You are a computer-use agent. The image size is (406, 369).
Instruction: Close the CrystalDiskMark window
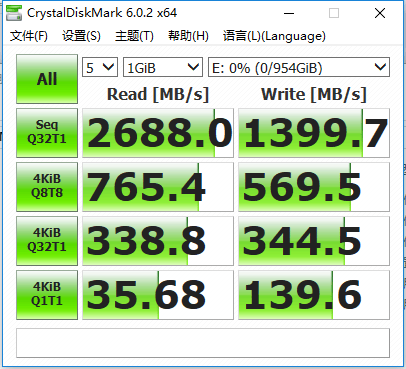pyautogui.click(x=380, y=13)
